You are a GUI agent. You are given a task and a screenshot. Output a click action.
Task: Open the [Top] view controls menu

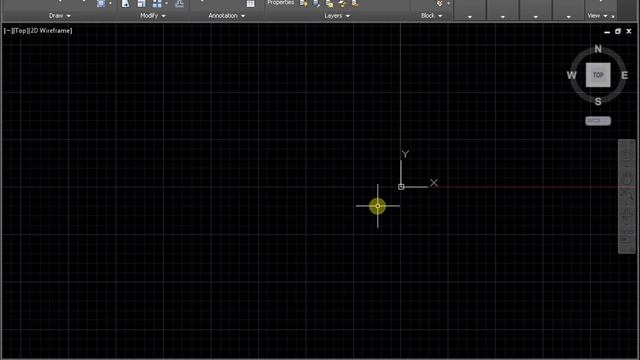tap(20, 31)
